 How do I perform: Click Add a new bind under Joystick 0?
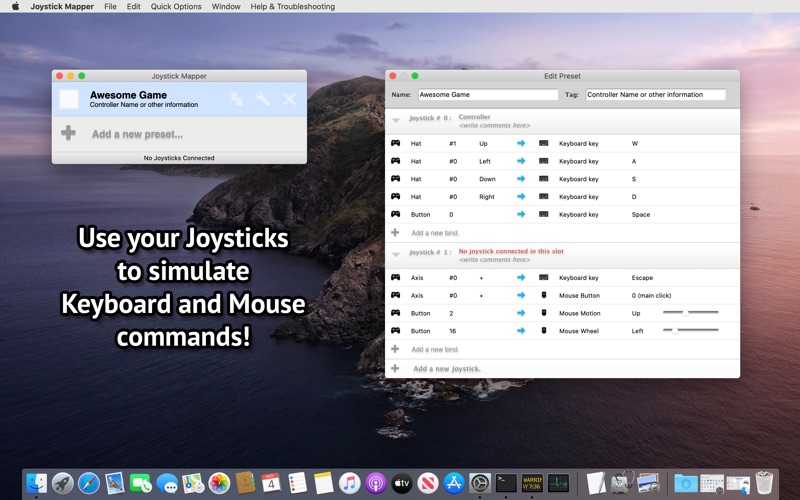[x=435, y=233]
